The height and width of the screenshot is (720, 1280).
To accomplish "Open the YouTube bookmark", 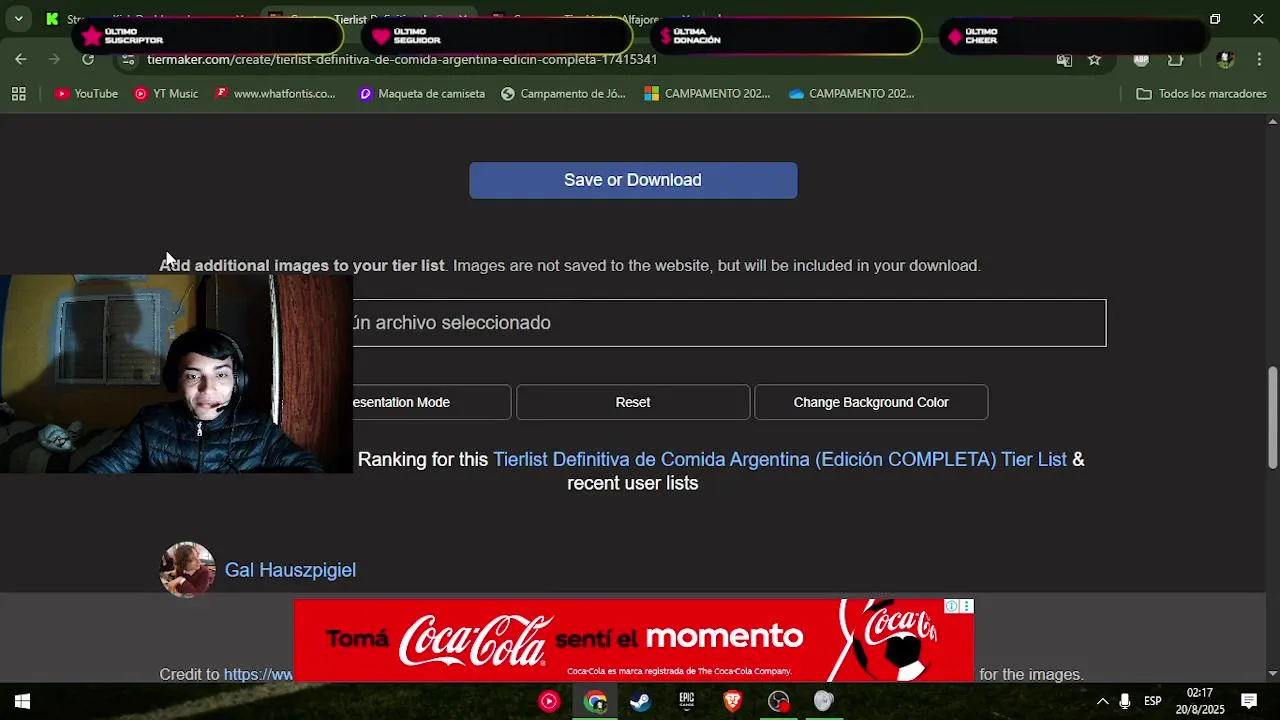I will click(x=86, y=94).
